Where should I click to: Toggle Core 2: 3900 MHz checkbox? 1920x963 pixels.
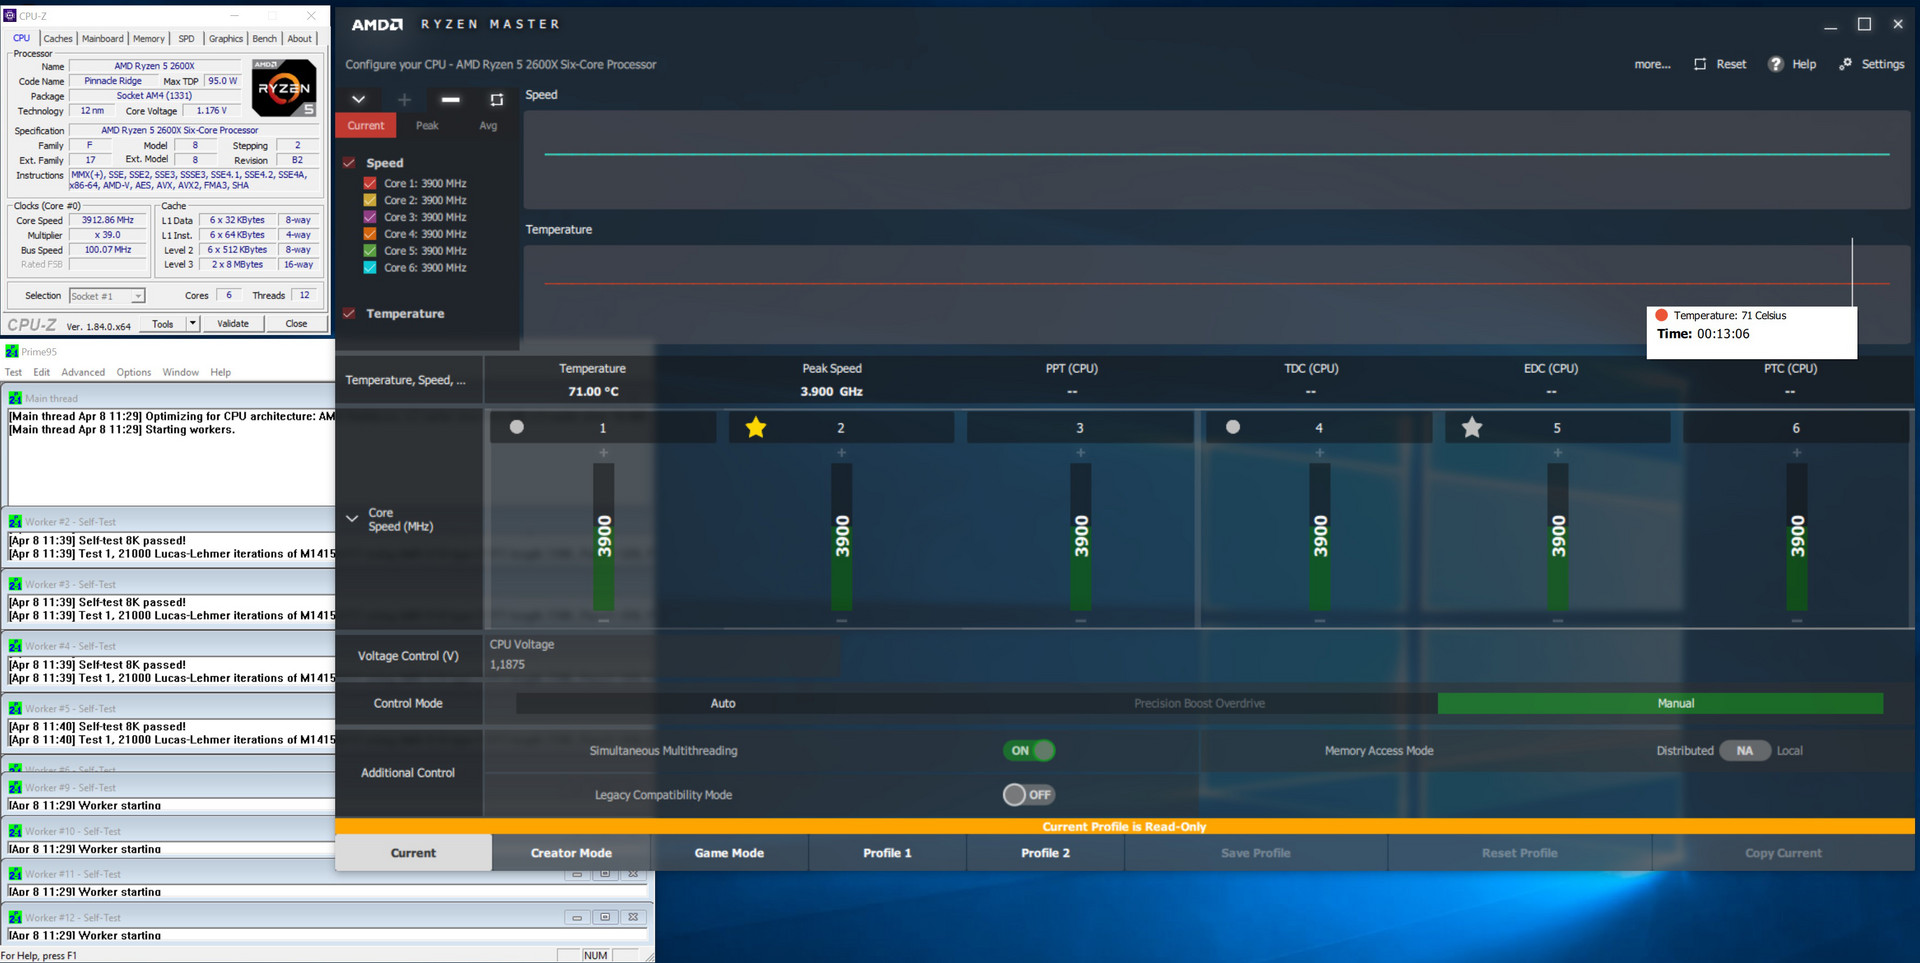pos(370,200)
